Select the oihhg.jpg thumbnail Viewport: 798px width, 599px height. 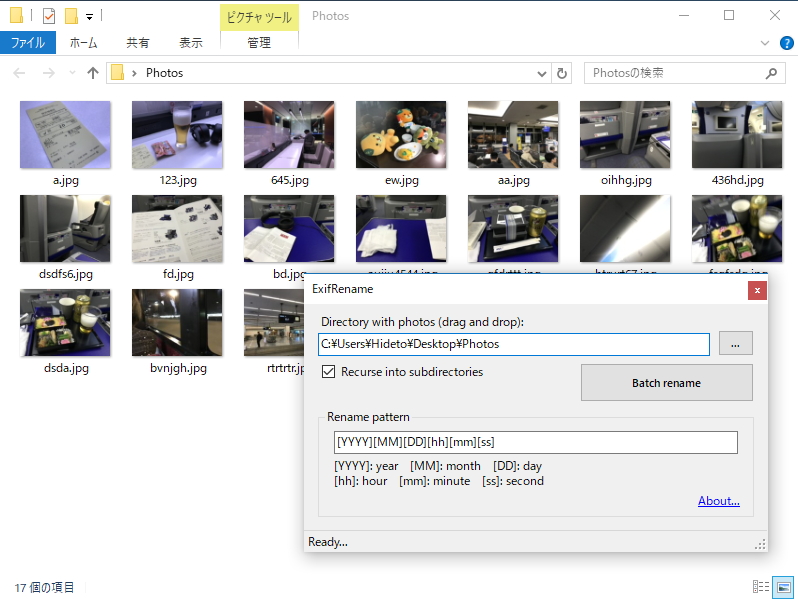(625, 135)
